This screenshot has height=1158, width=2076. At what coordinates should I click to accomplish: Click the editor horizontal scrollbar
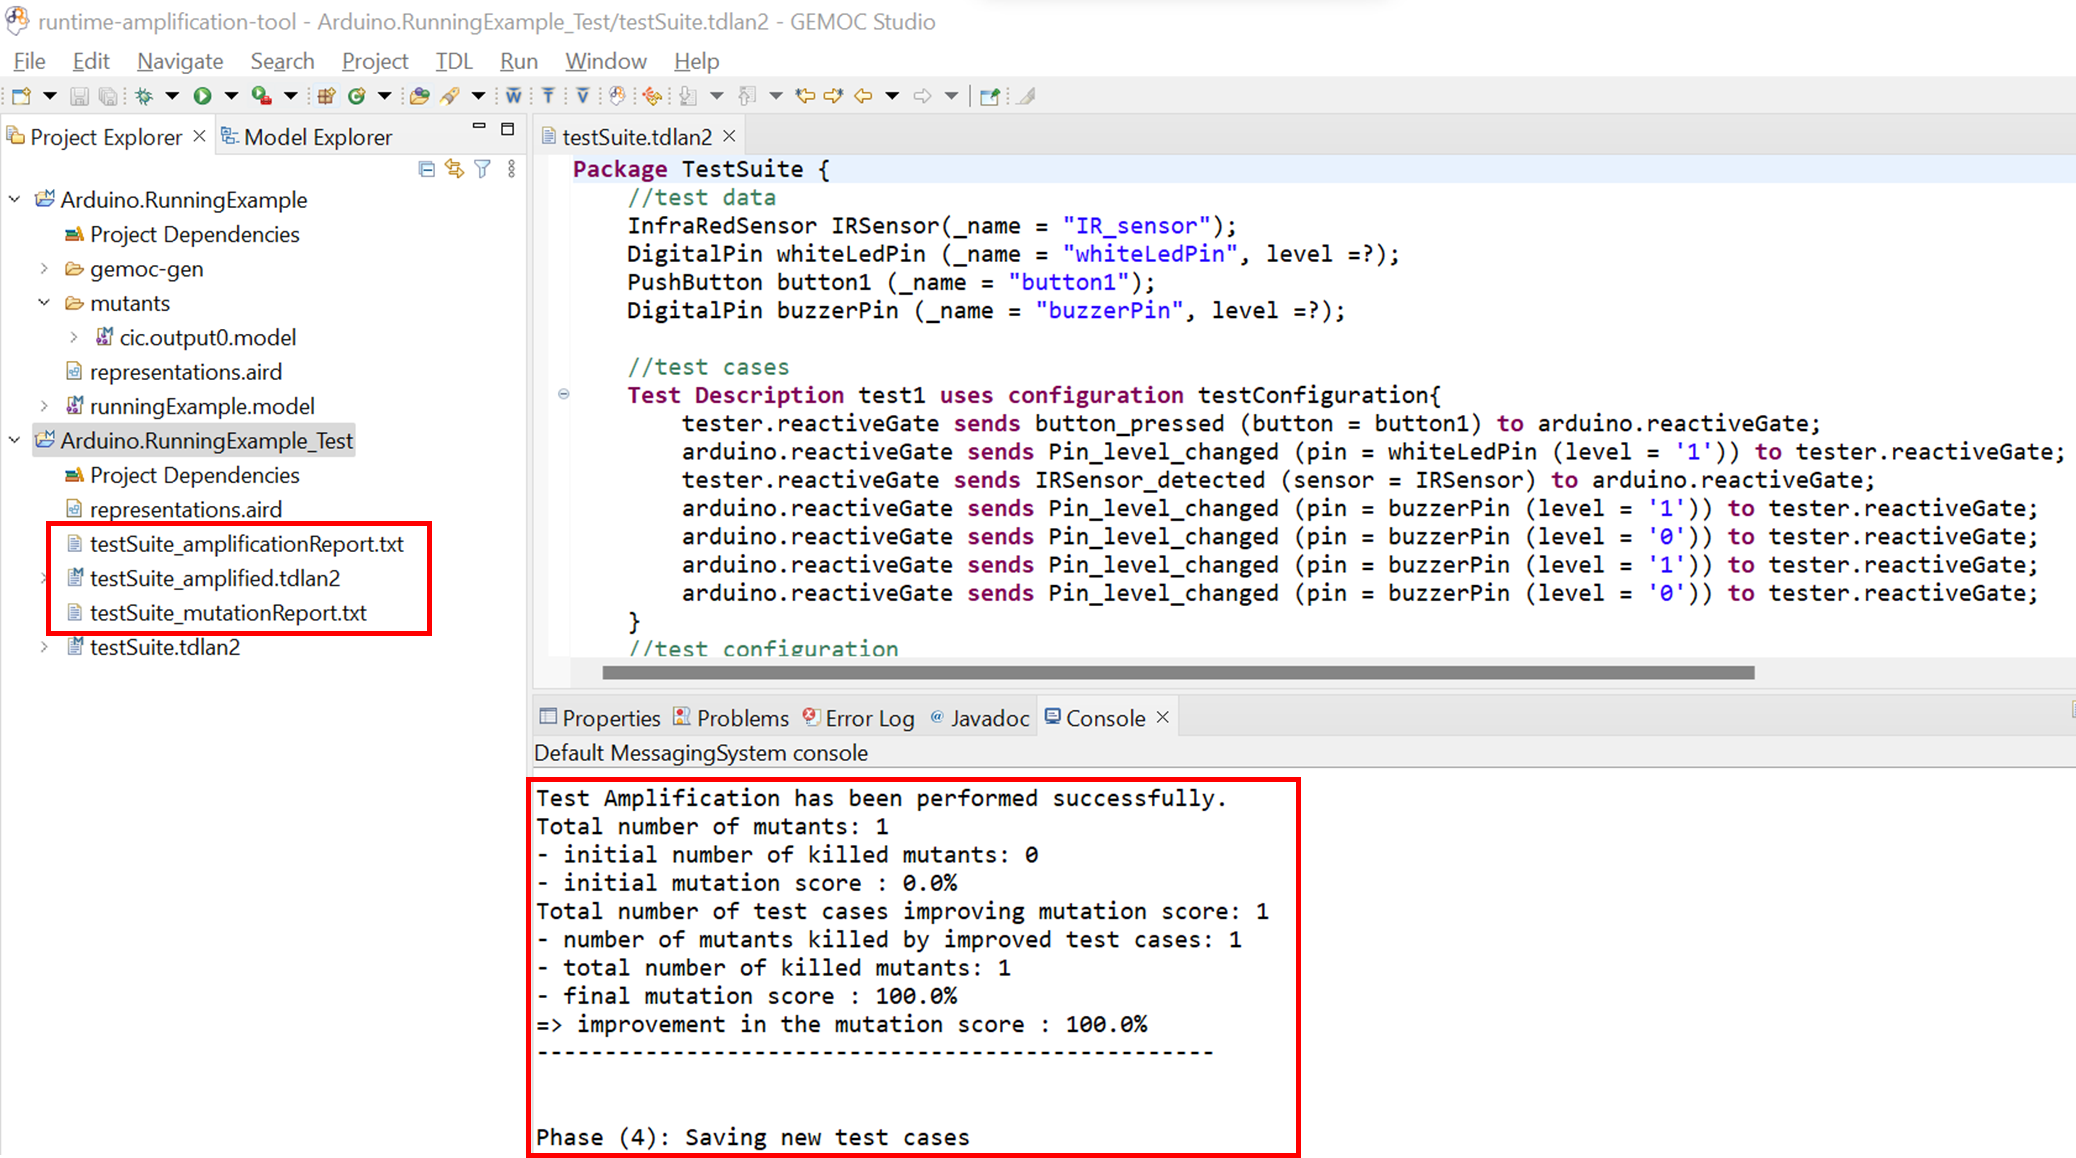(1178, 673)
